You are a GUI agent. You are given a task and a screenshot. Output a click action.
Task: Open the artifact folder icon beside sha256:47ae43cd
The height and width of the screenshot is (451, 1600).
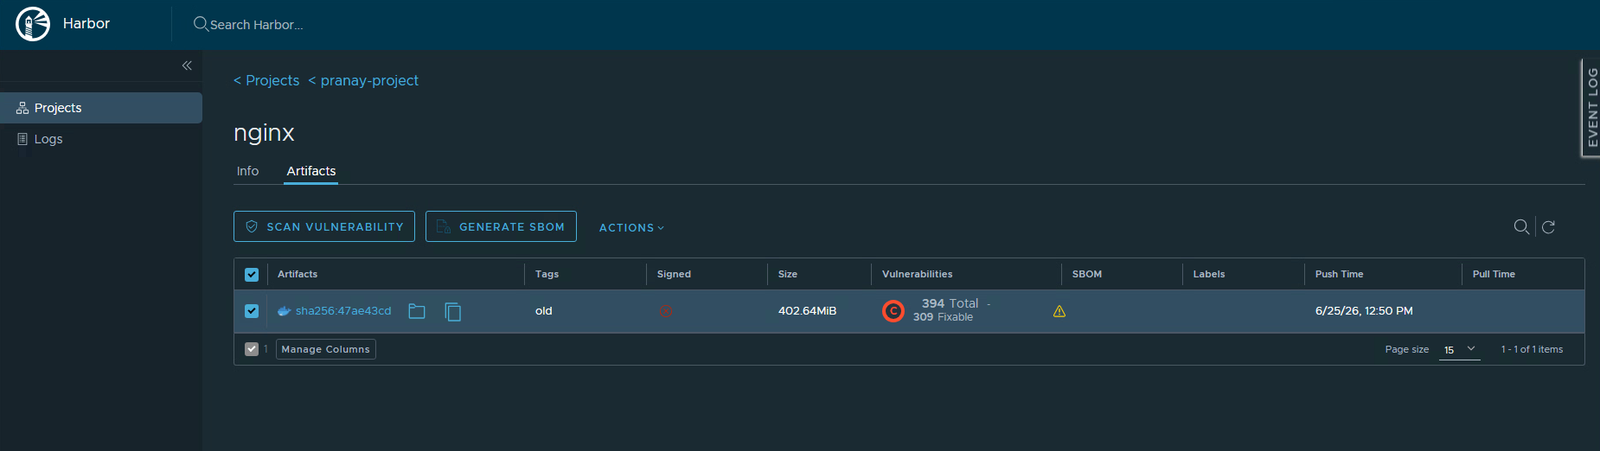pyautogui.click(x=417, y=312)
